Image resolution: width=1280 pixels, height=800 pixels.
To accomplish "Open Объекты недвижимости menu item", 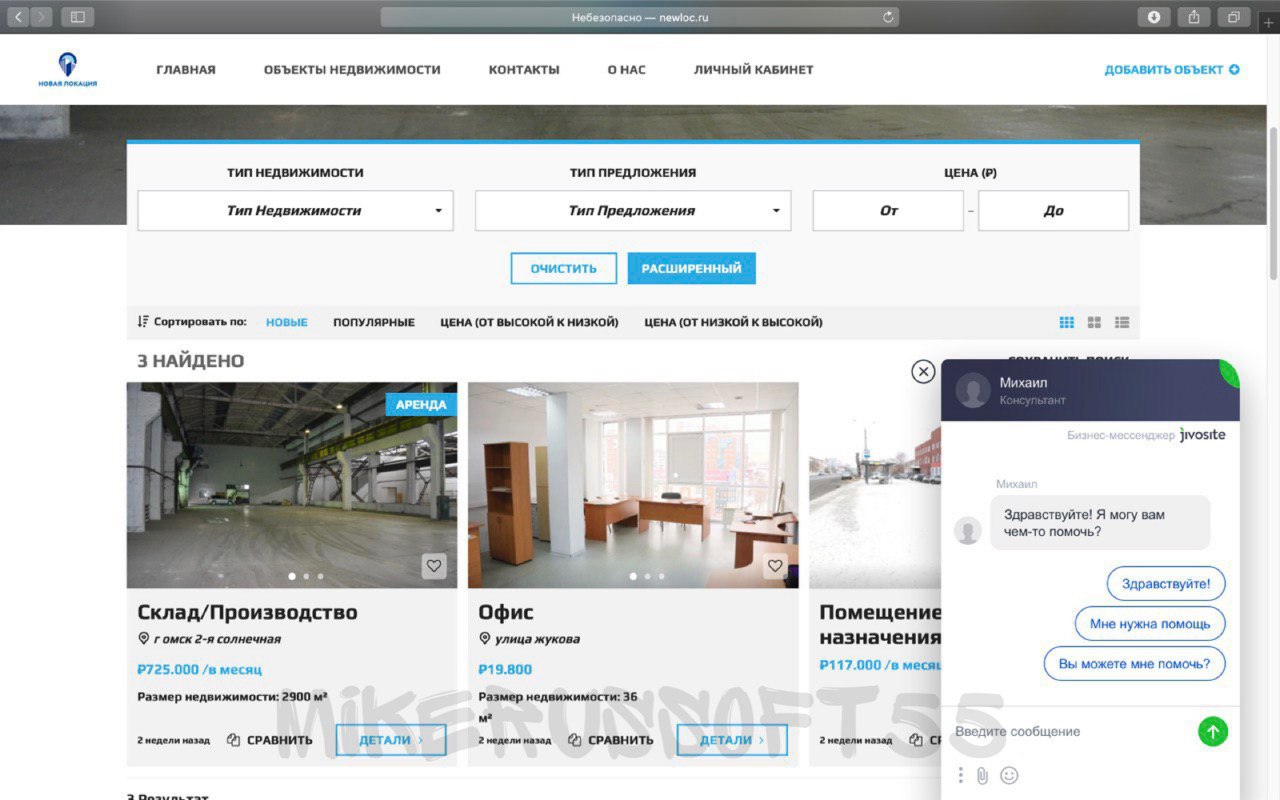I will [352, 70].
